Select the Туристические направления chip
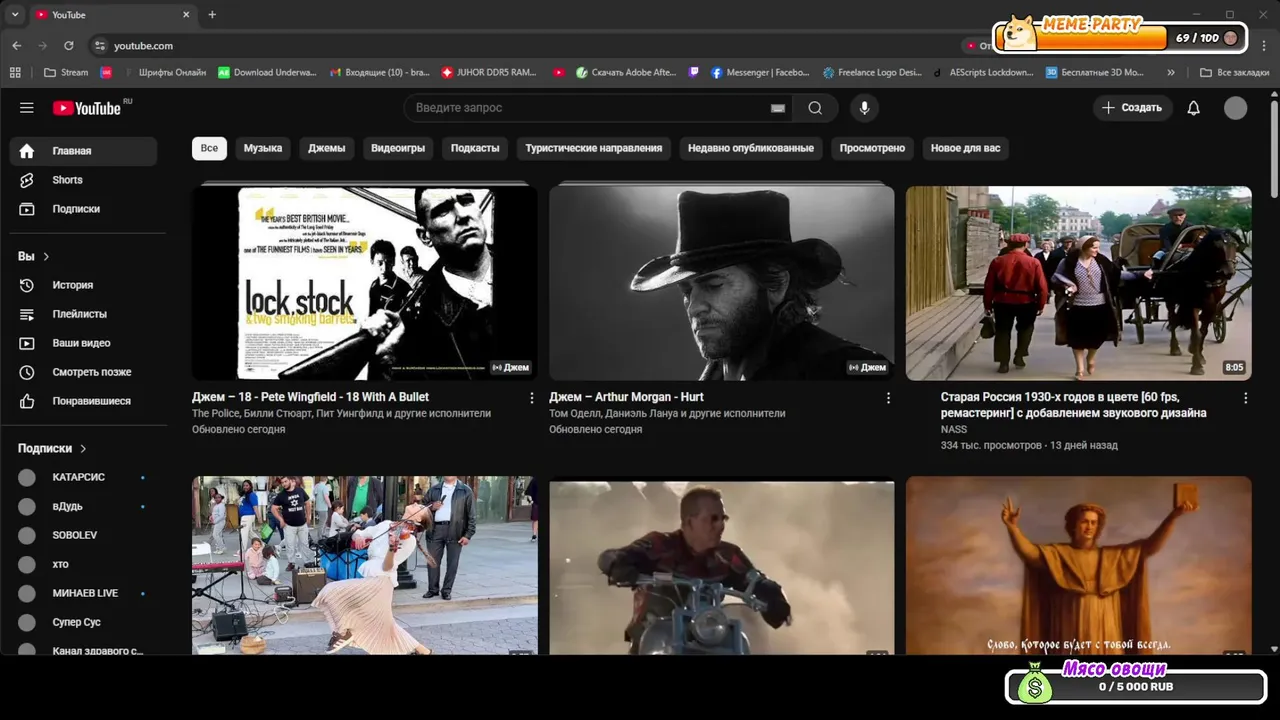The image size is (1280, 720). coord(594,148)
